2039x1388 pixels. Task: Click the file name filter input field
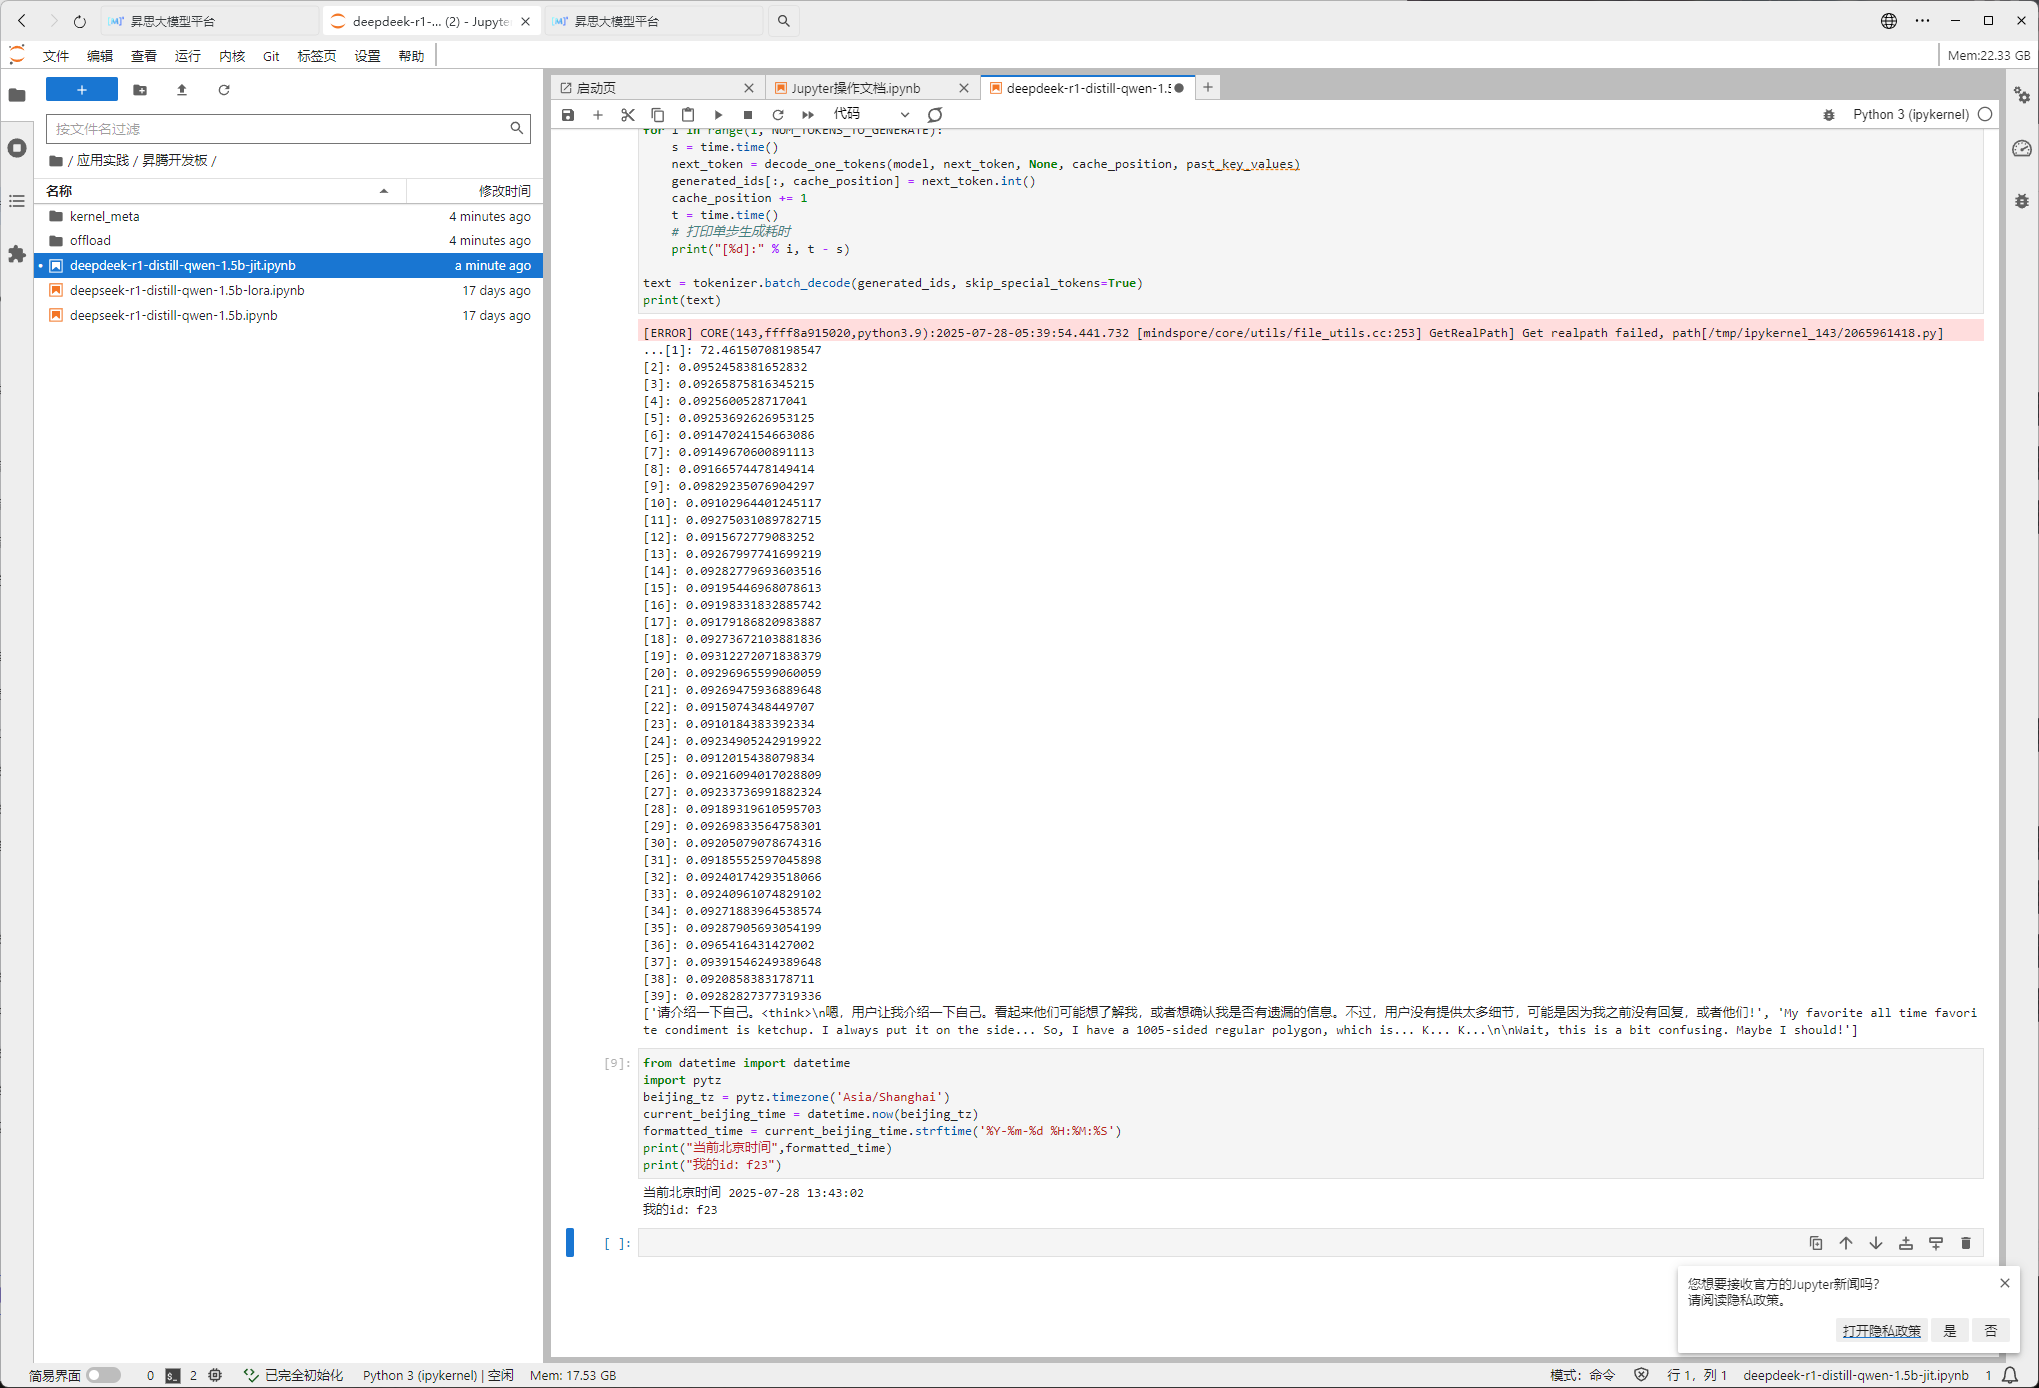280,129
